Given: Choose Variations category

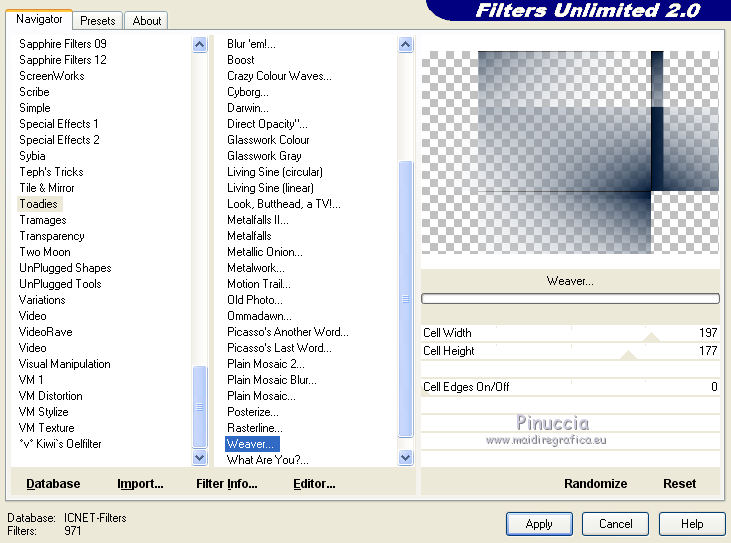Looking at the screenshot, I should click(42, 300).
